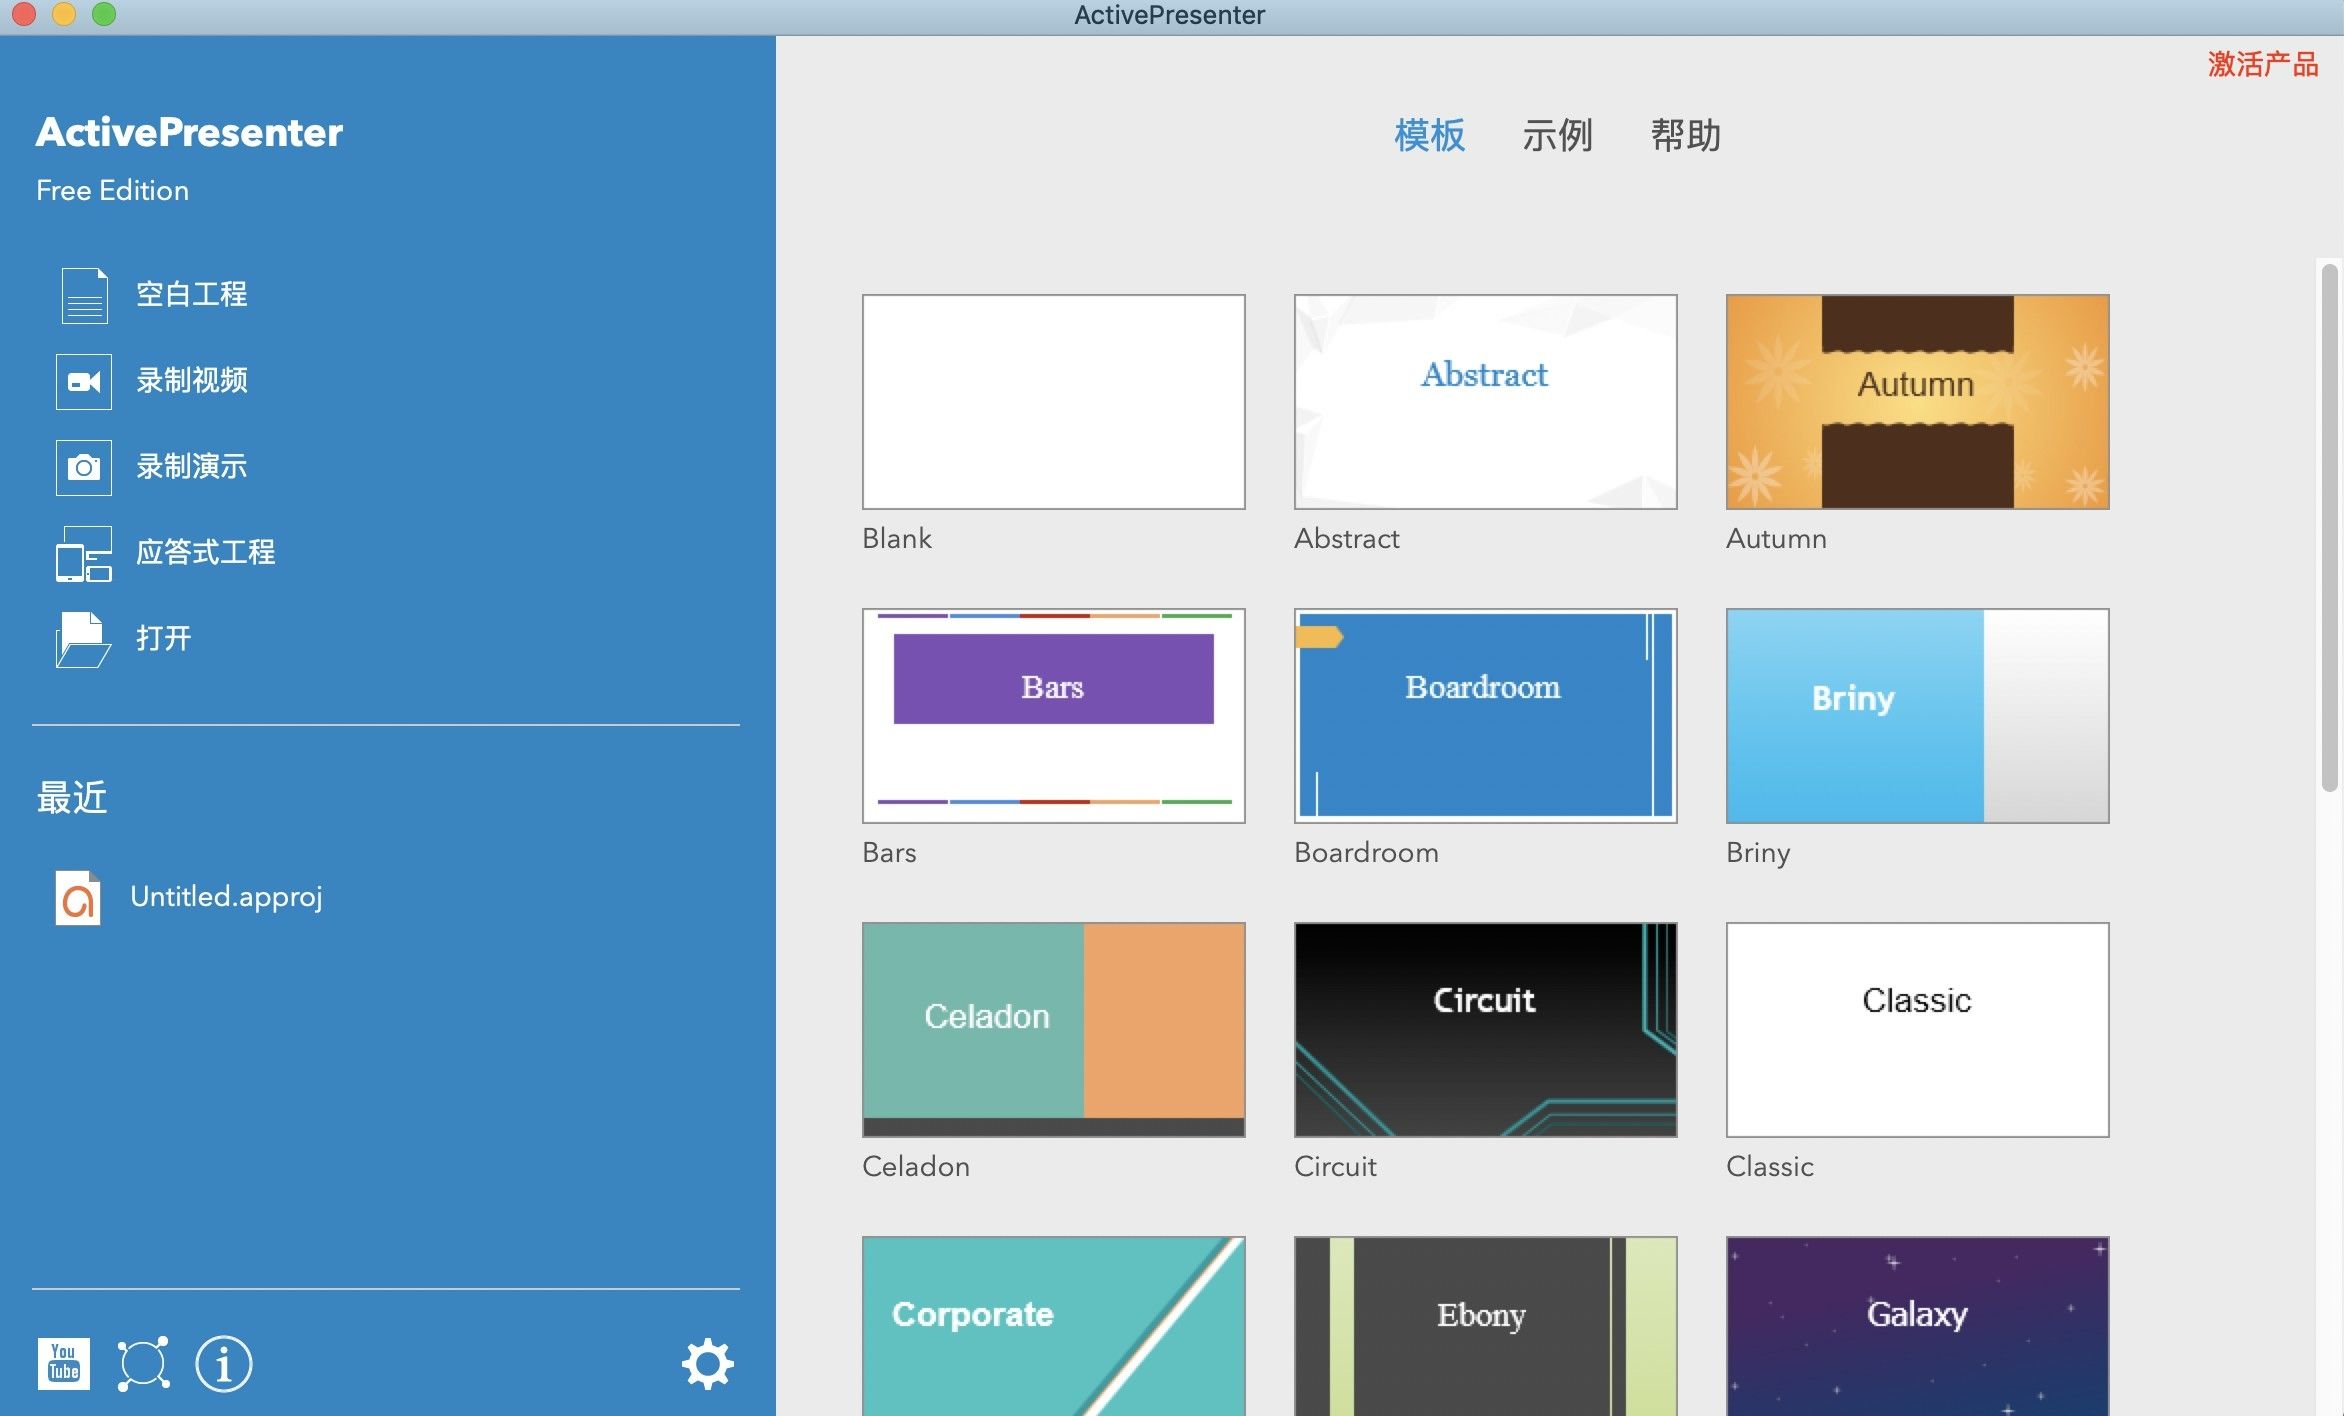Click 激活产品 activation link
The width and height of the screenshot is (2344, 1416).
(x=2263, y=65)
